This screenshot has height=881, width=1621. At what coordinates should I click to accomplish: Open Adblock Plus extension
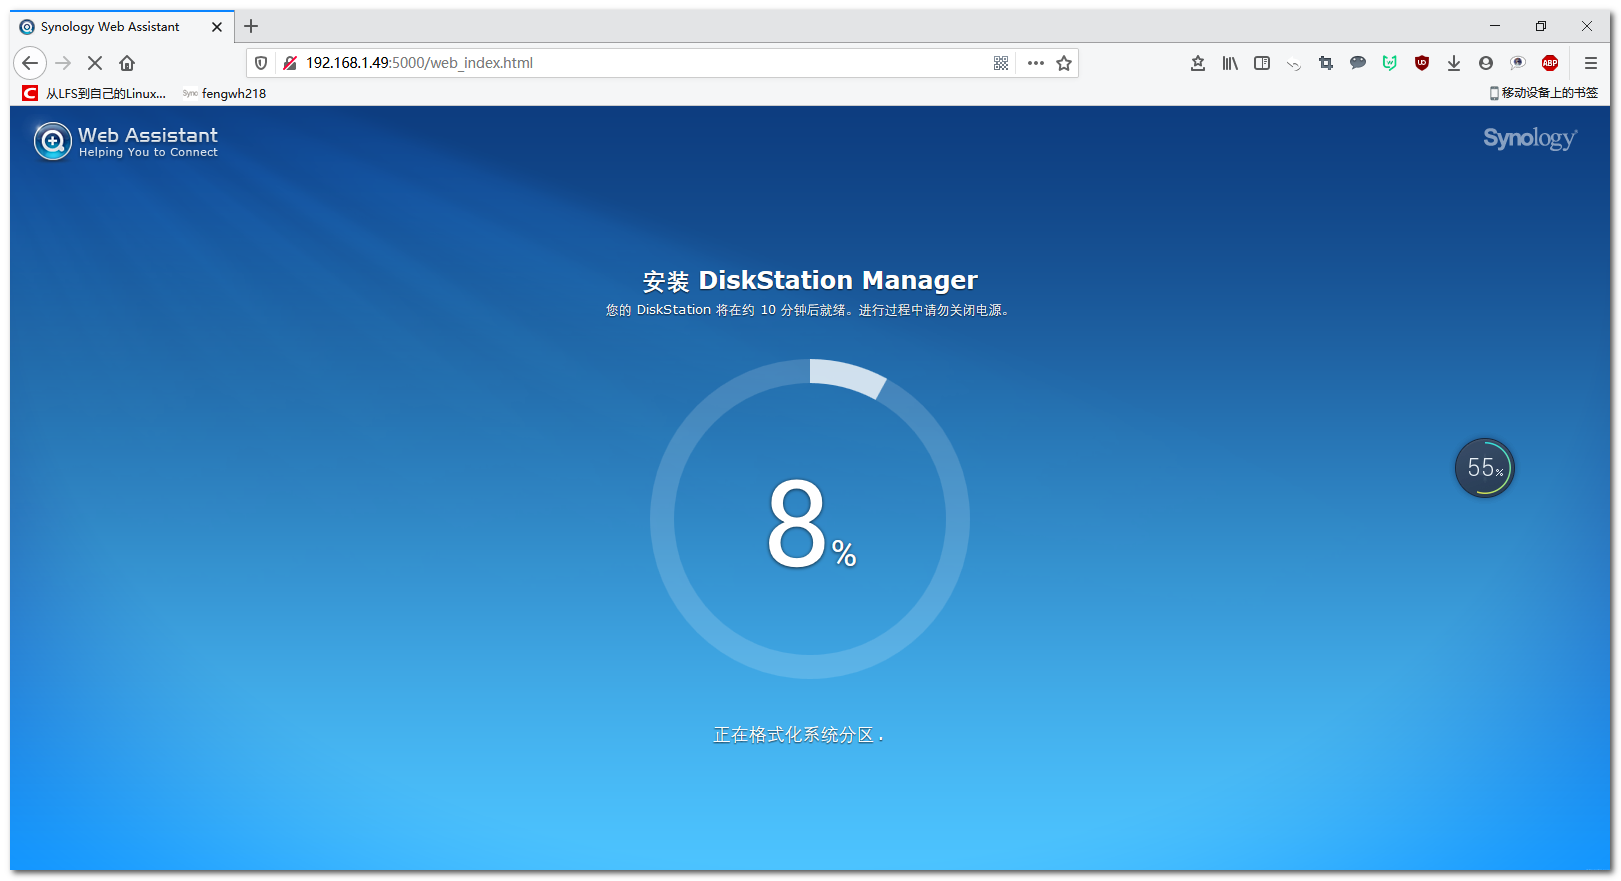1550,63
